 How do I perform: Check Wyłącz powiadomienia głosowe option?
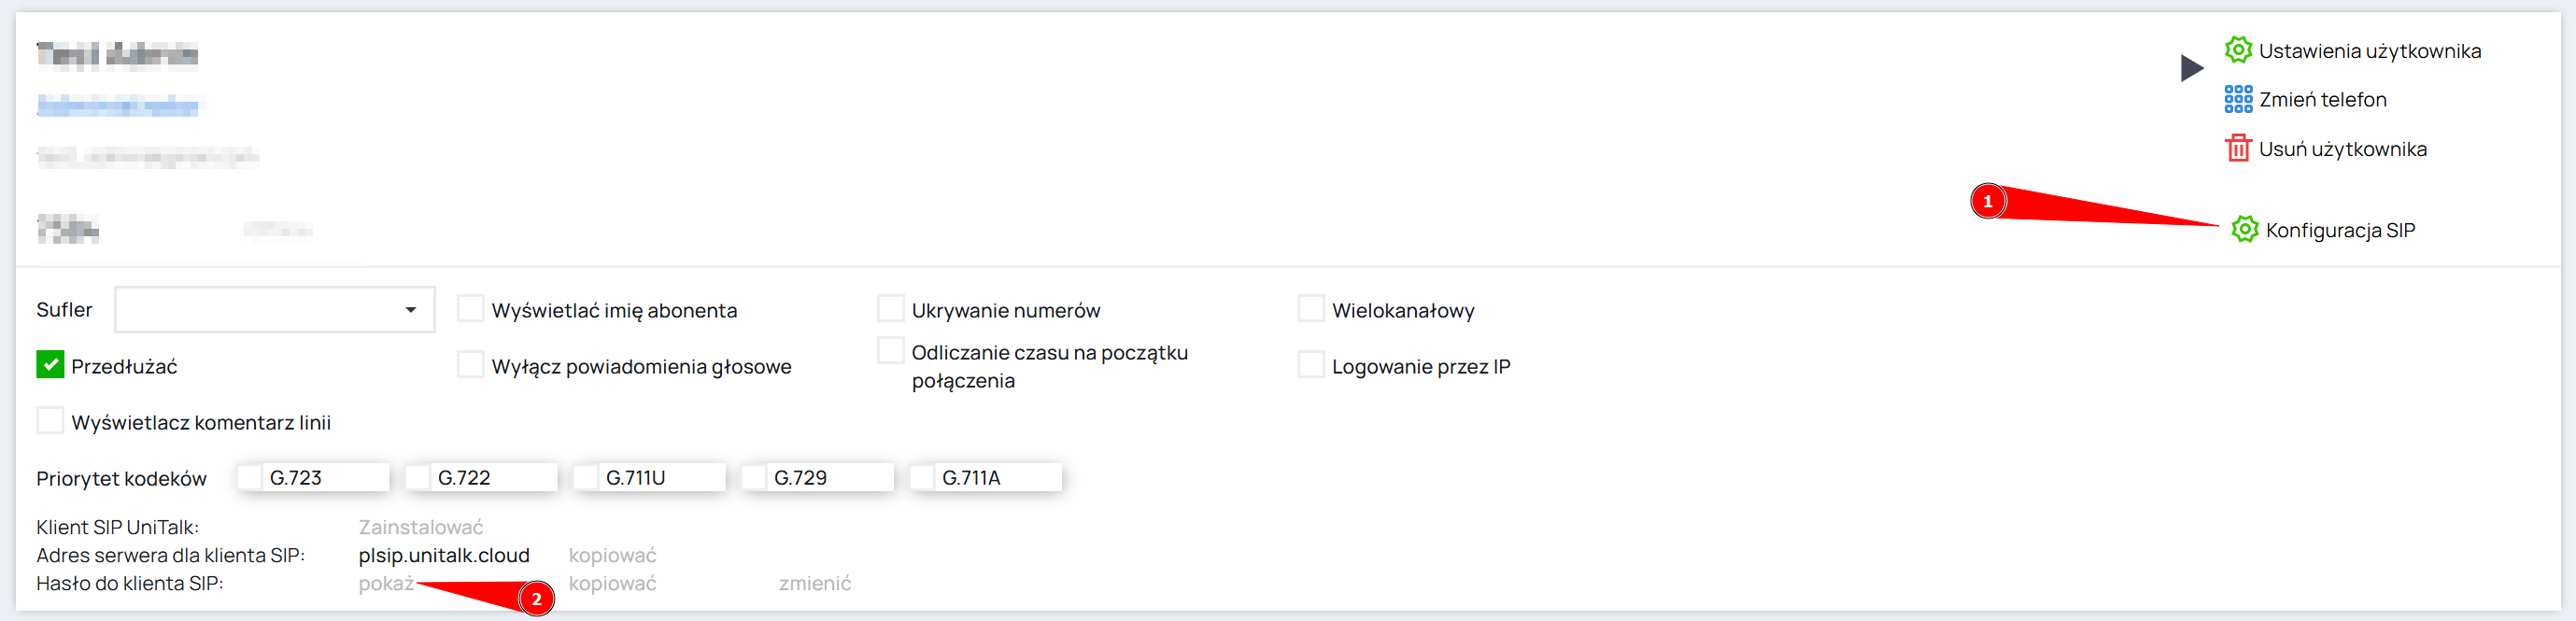(x=470, y=365)
